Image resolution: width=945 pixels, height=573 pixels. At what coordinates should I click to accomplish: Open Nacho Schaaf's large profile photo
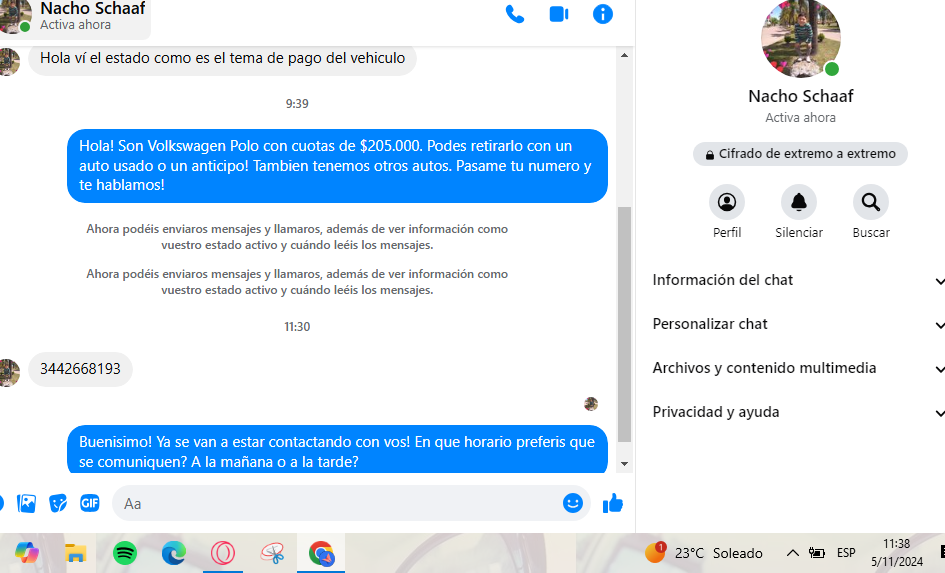(800, 38)
